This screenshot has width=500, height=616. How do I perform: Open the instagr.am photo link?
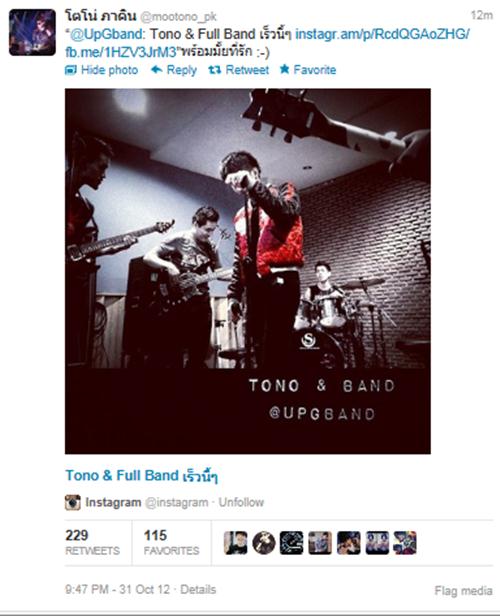tap(382, 34)
